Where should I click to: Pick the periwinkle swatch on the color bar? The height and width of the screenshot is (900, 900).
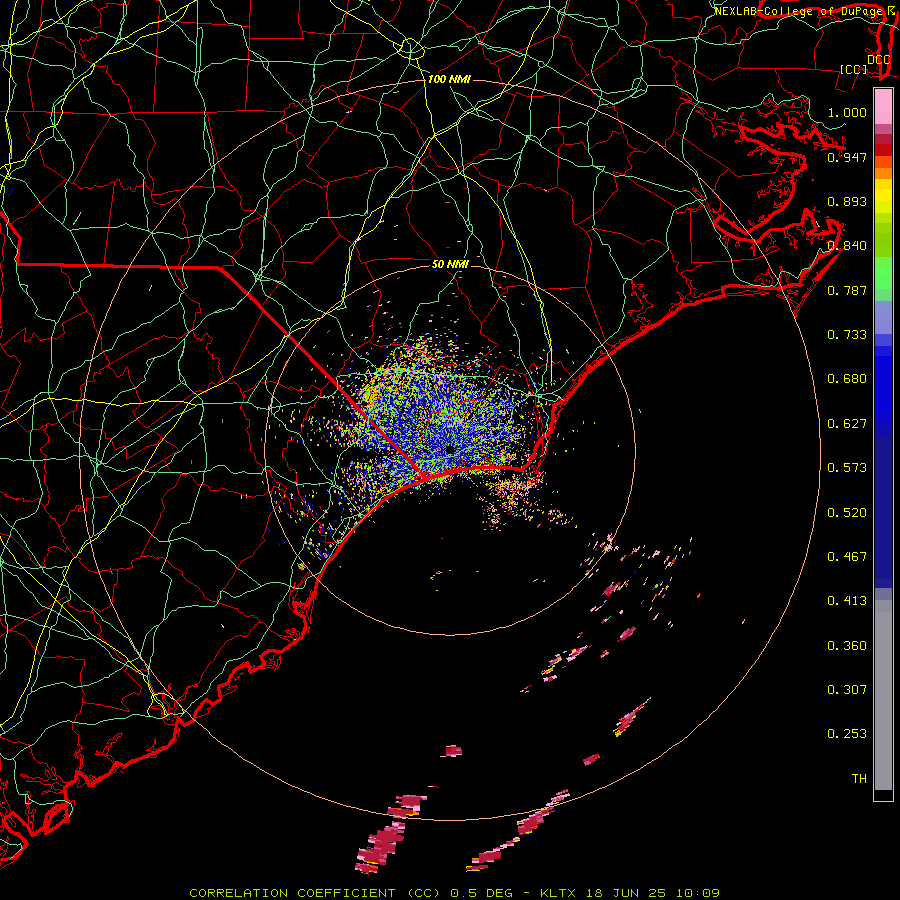click(883, 317)
